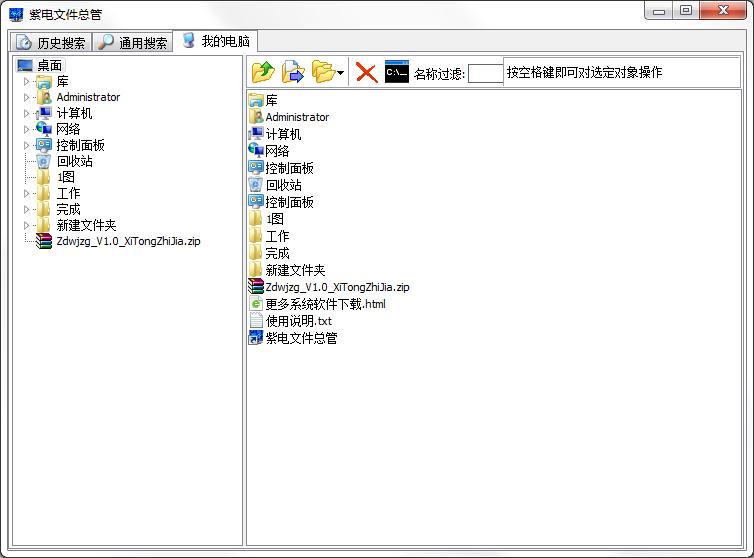
Task: Click the go-up-folder green arrow icon
Action: [263, 73]
